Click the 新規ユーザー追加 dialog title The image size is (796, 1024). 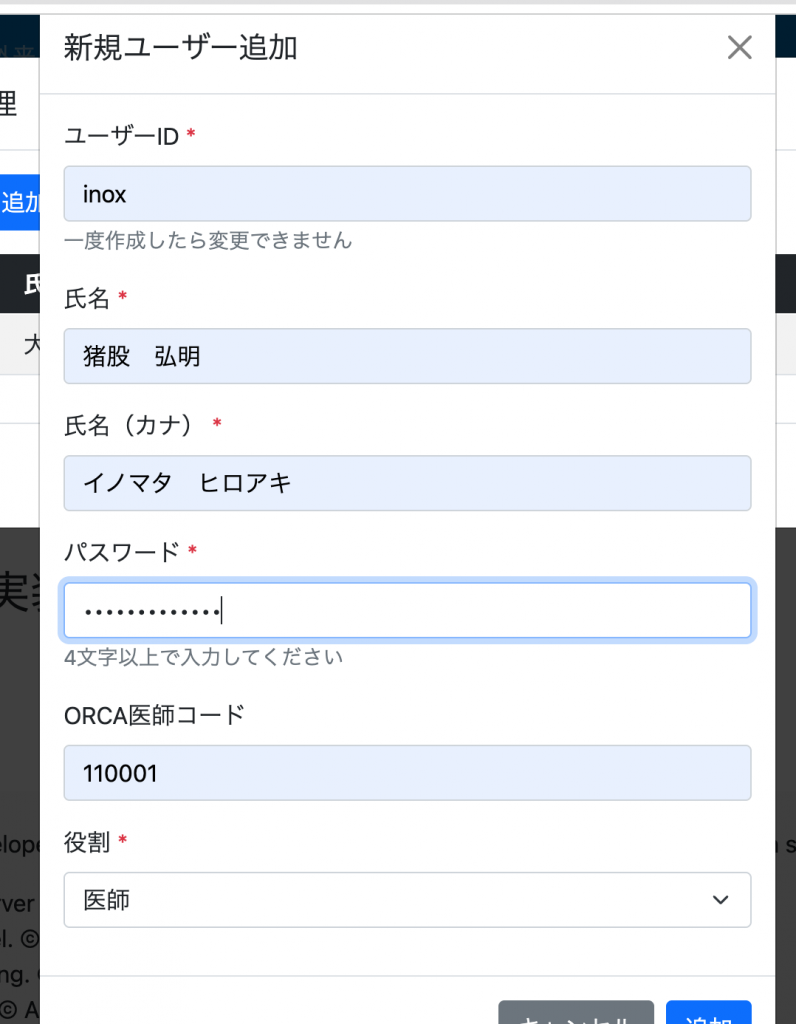click(x=181, y=48)
